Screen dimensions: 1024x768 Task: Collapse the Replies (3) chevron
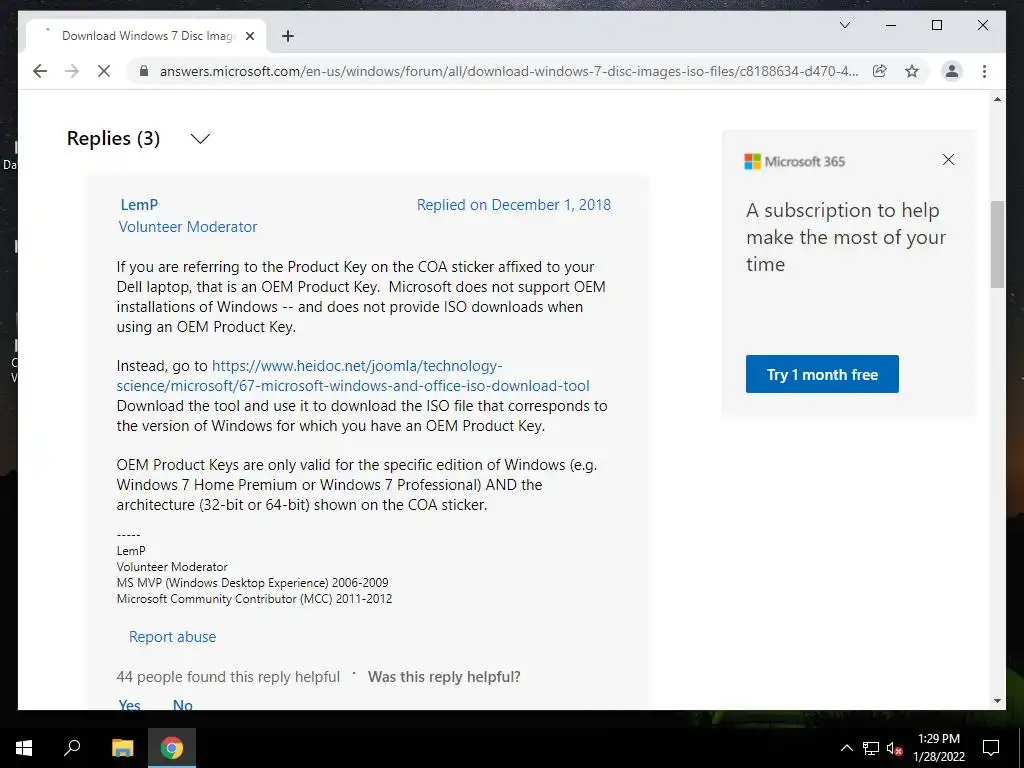pyautogui.click(x=200, y=138)
